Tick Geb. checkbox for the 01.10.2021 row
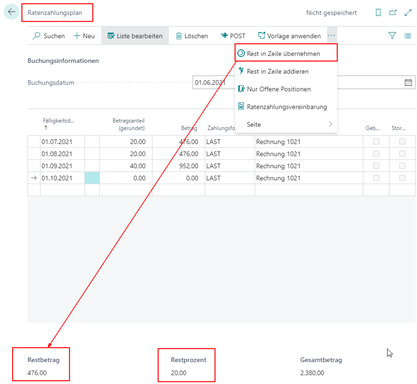The image size is (417, 384). click(376, 178)
